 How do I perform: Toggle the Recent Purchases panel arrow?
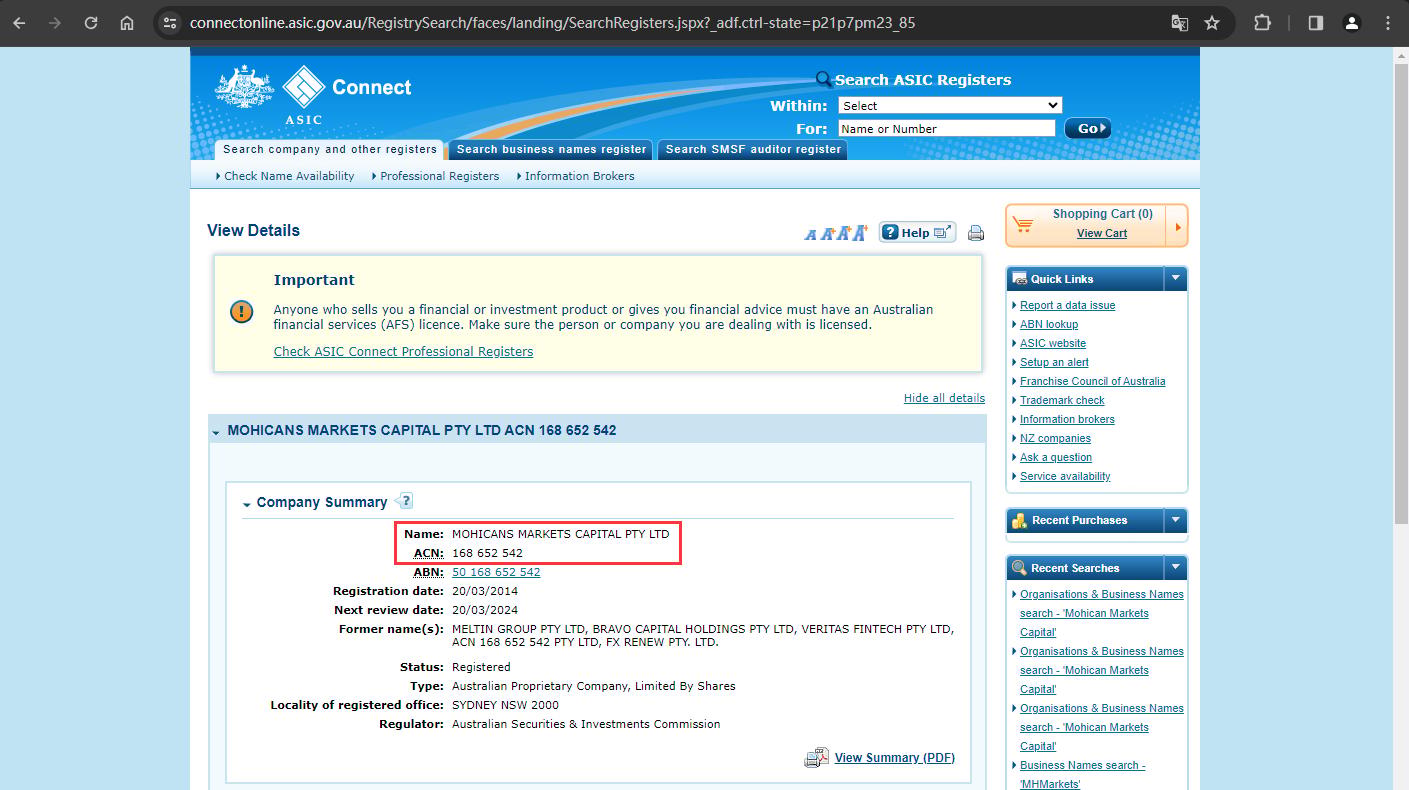click(x=1176, y=520)
